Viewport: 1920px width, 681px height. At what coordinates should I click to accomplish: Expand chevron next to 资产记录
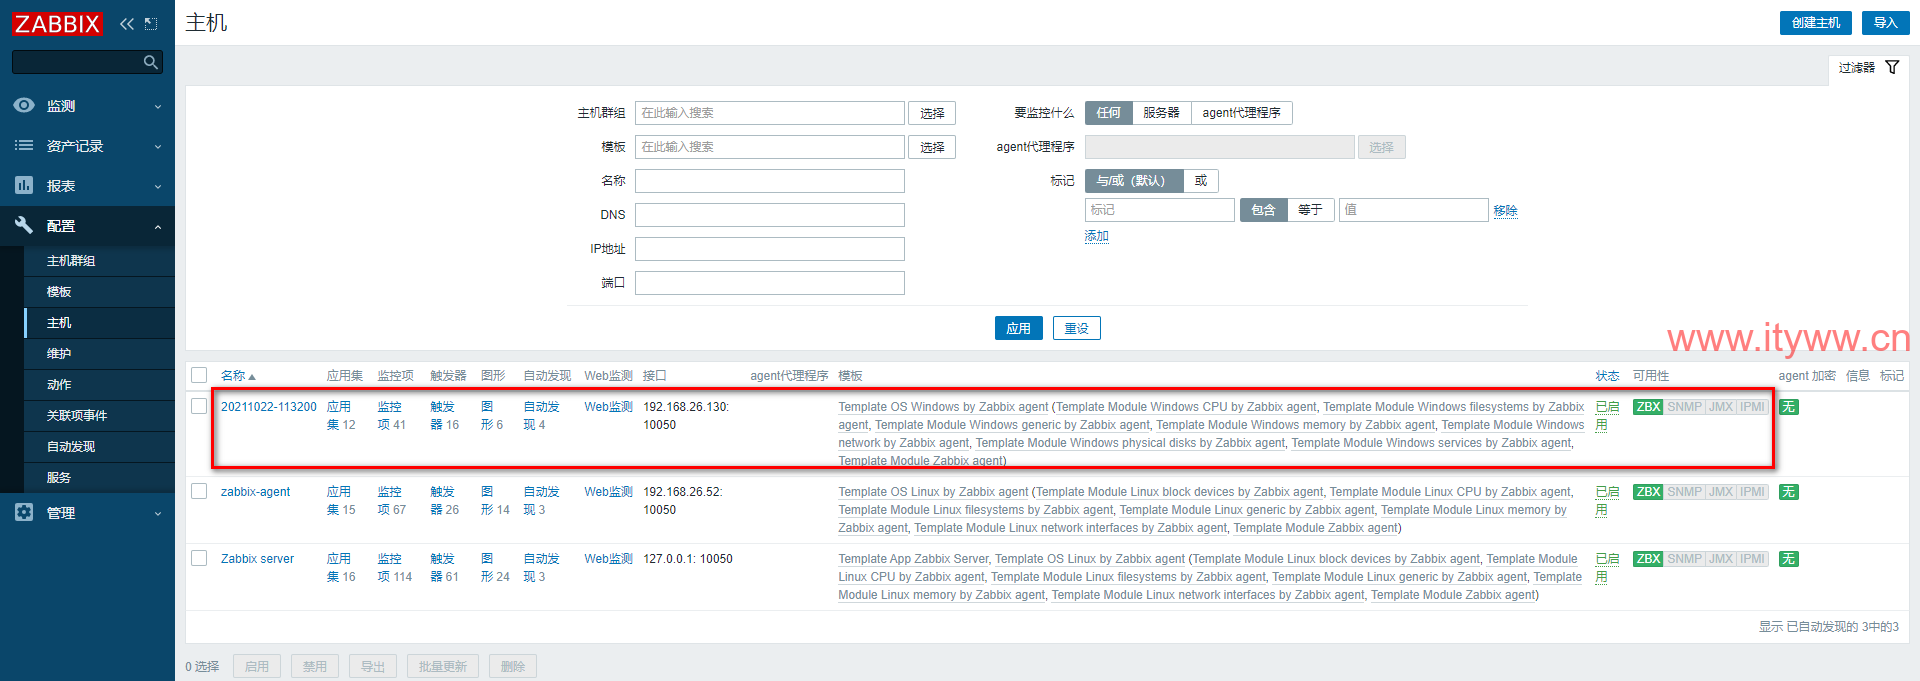[158, 147]
